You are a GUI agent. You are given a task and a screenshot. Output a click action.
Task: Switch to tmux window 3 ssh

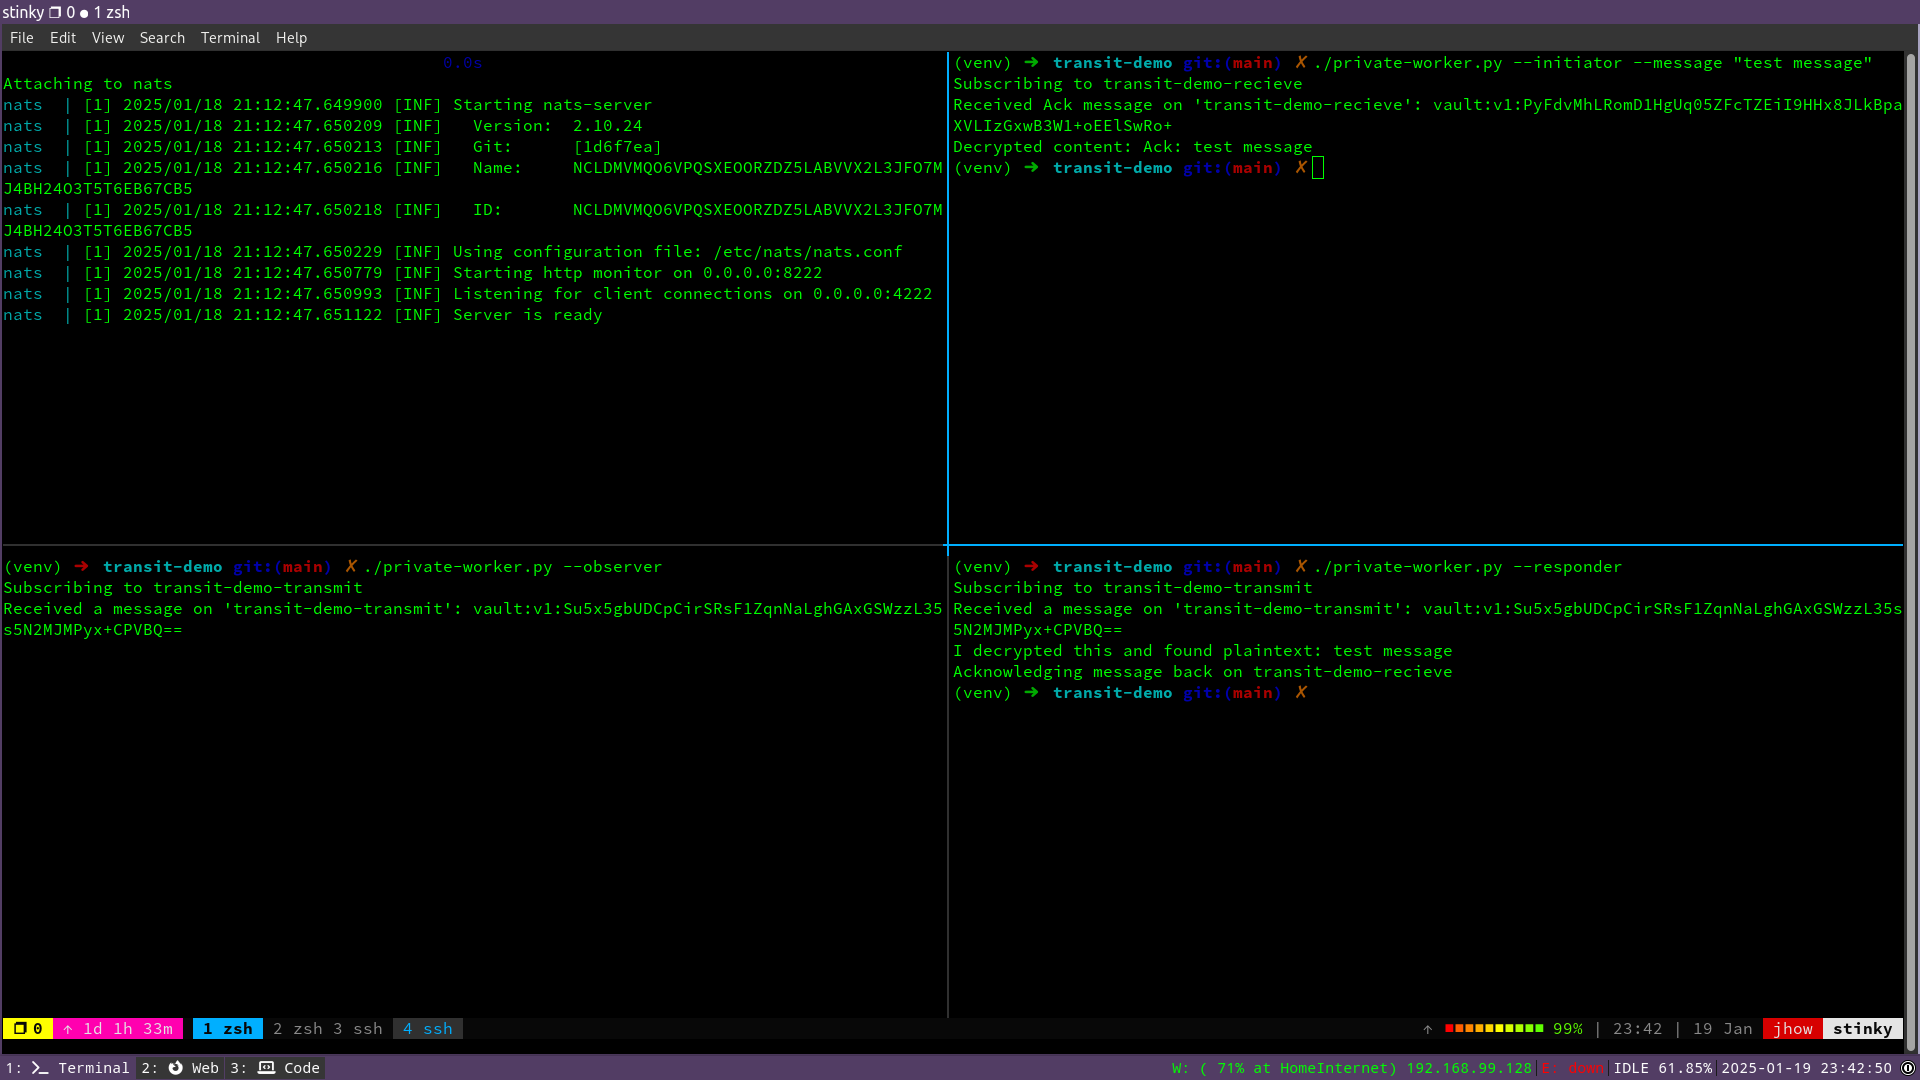pyautogui.click(x=357, y=1028)
